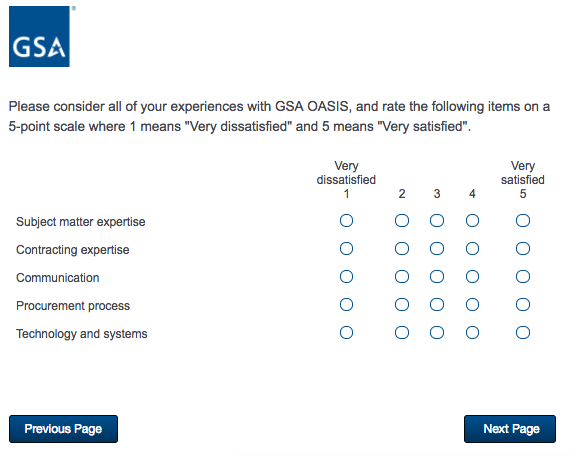This screenshot has width=572, height=457.
Task: Rate Communication as 1 Very dissatisfied
Action: click(346, 276)
